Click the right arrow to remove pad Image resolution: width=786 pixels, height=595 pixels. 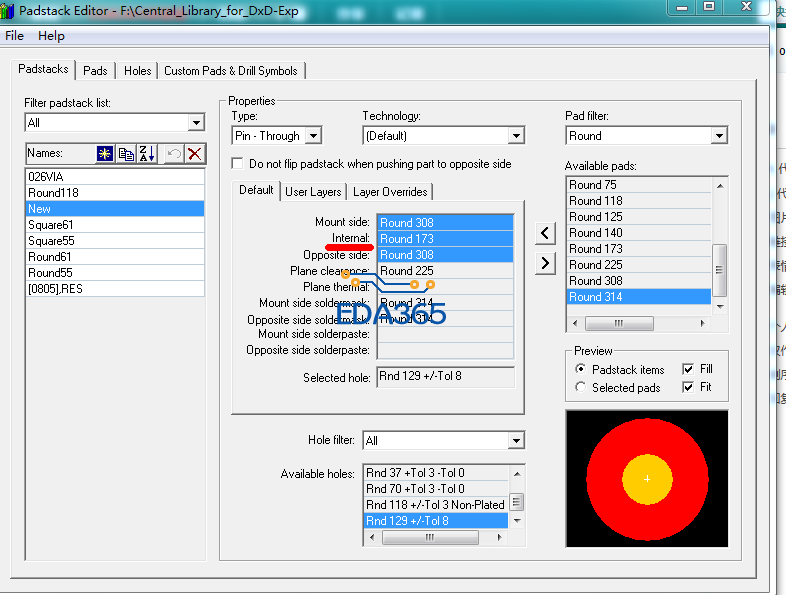[x=544, y=263]
